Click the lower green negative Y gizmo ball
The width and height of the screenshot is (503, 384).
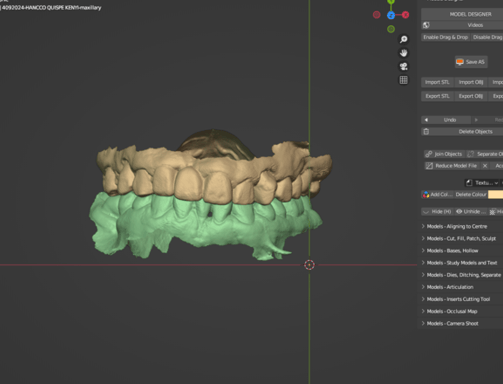[391, 29]
